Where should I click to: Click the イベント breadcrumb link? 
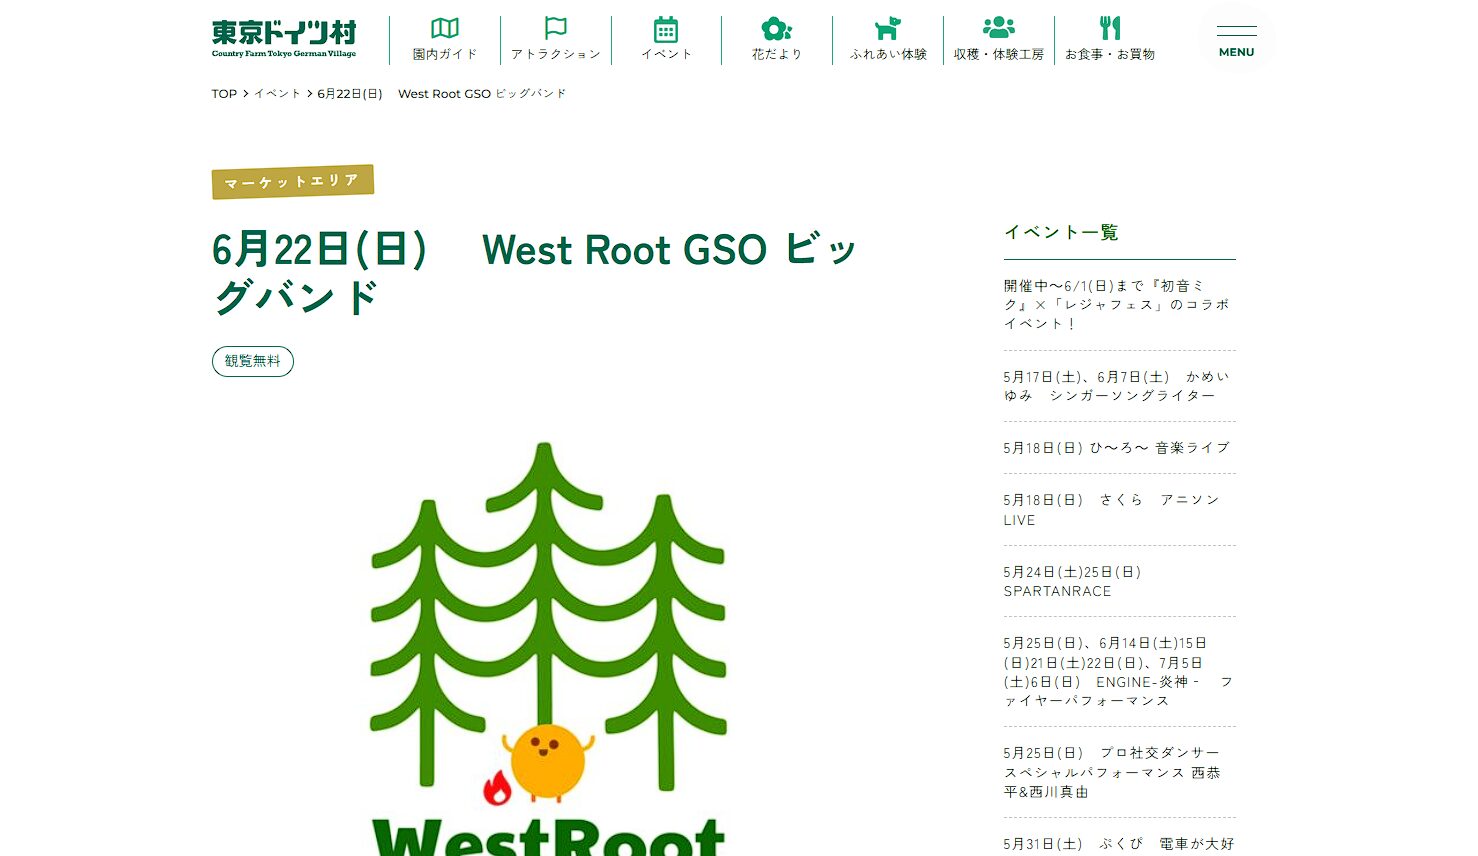pos(277,94)
